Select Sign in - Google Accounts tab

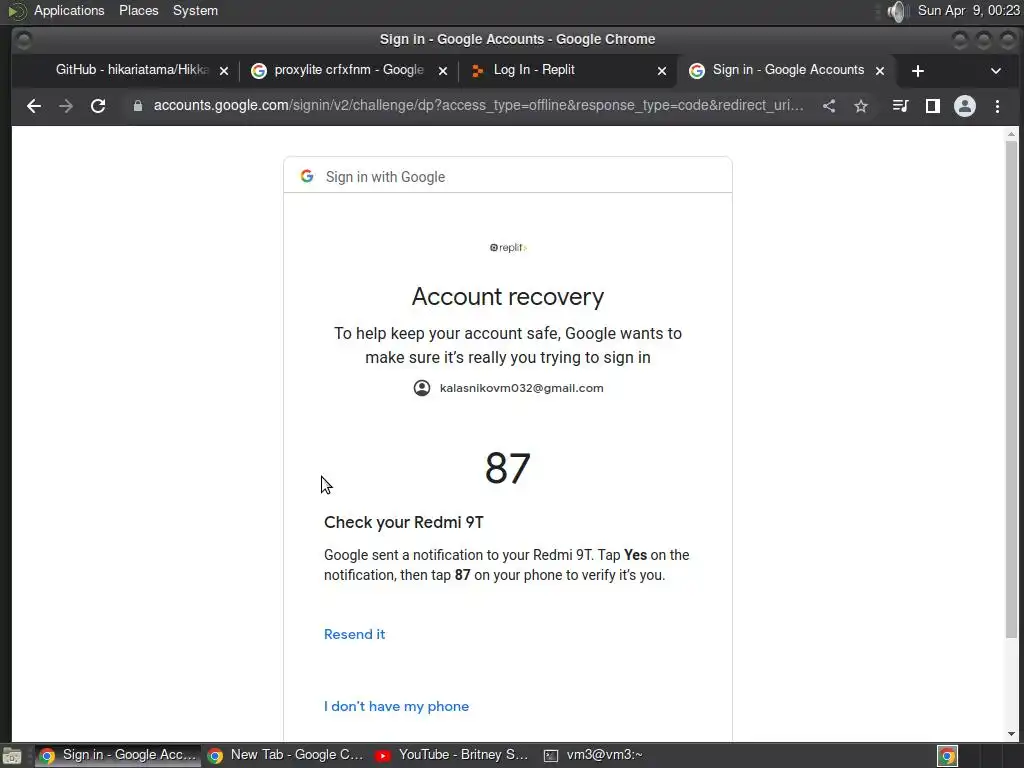pyautogui.click(x=787, y=70)
